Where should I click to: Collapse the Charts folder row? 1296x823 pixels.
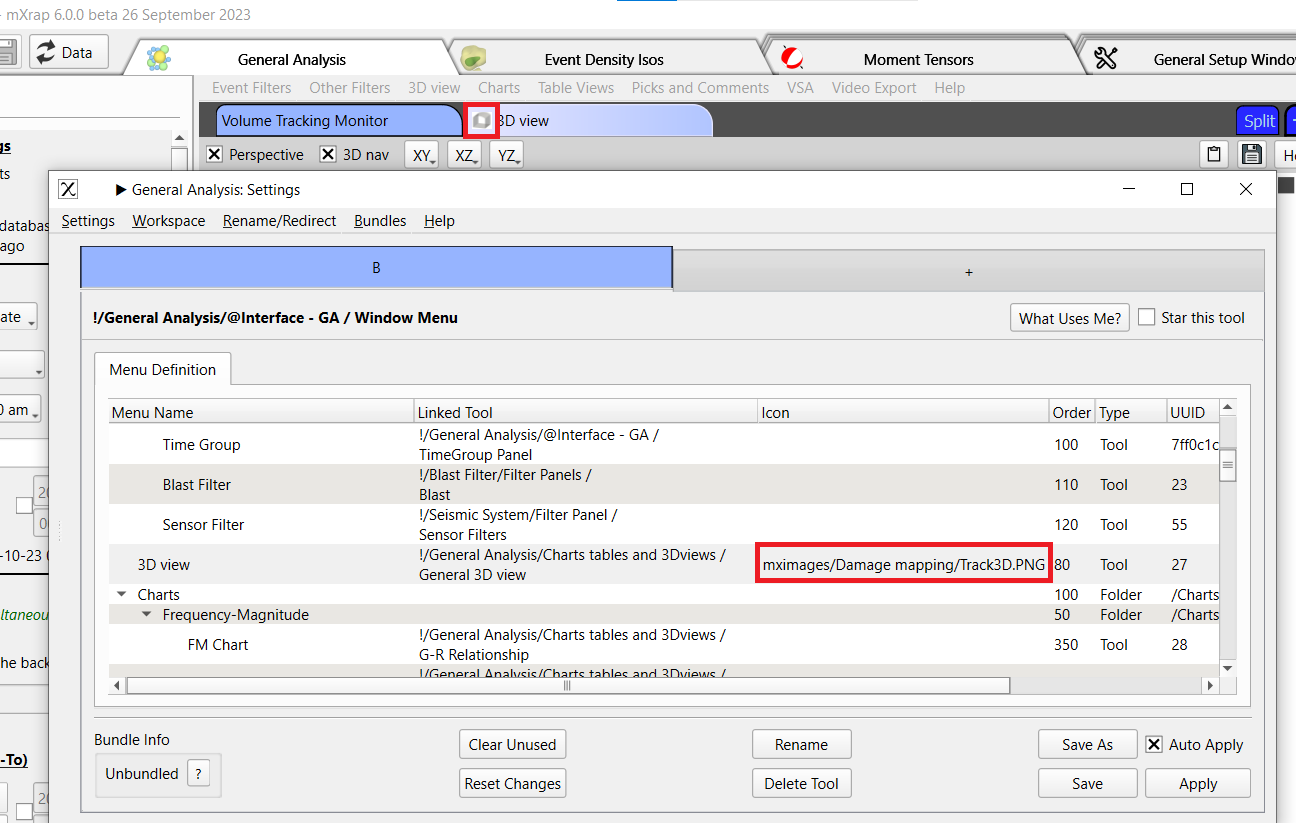click(x=123, y=594)
